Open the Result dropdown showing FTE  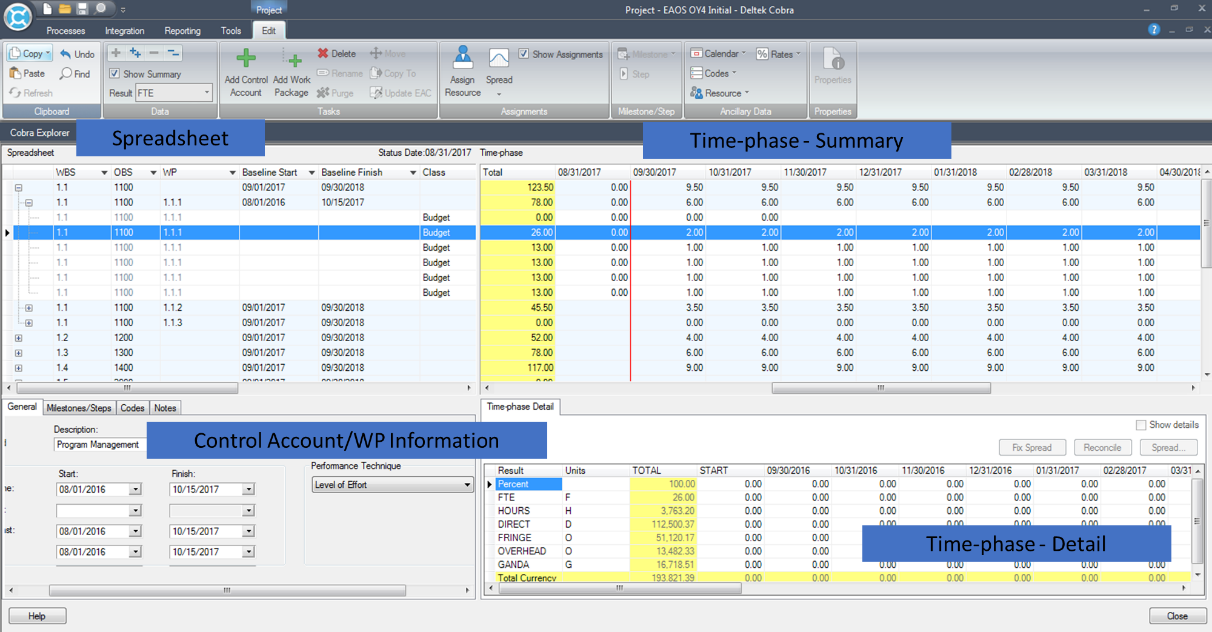coord(205,90)
